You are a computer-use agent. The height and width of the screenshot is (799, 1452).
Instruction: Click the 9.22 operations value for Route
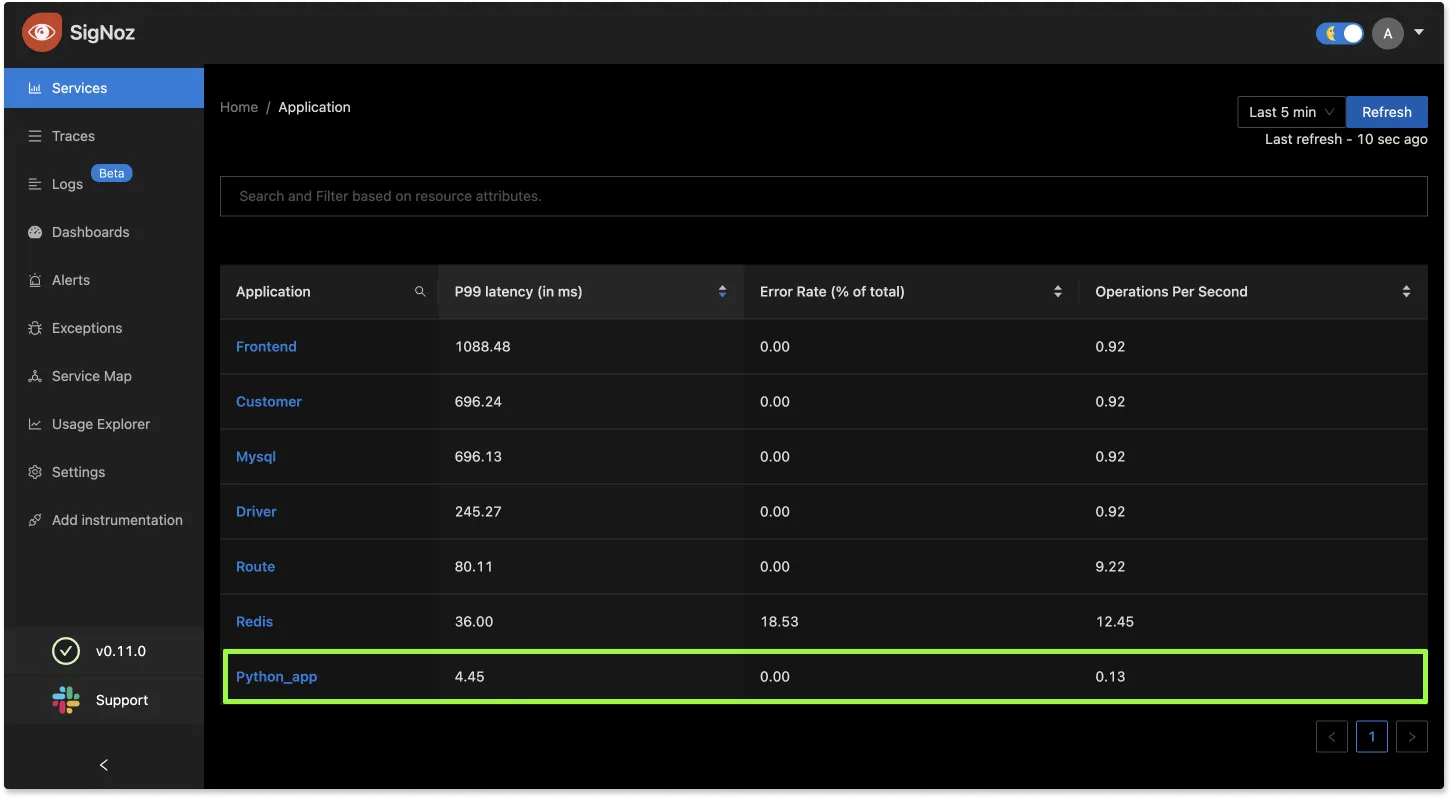click(1110, 567)
